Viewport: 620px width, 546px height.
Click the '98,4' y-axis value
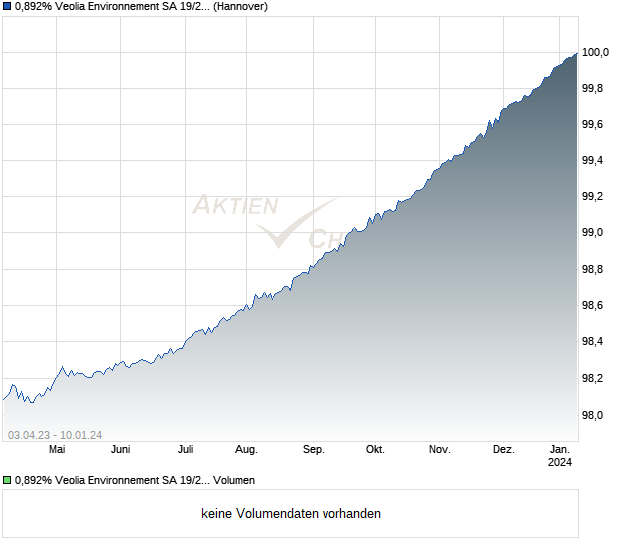click(593, 341)
